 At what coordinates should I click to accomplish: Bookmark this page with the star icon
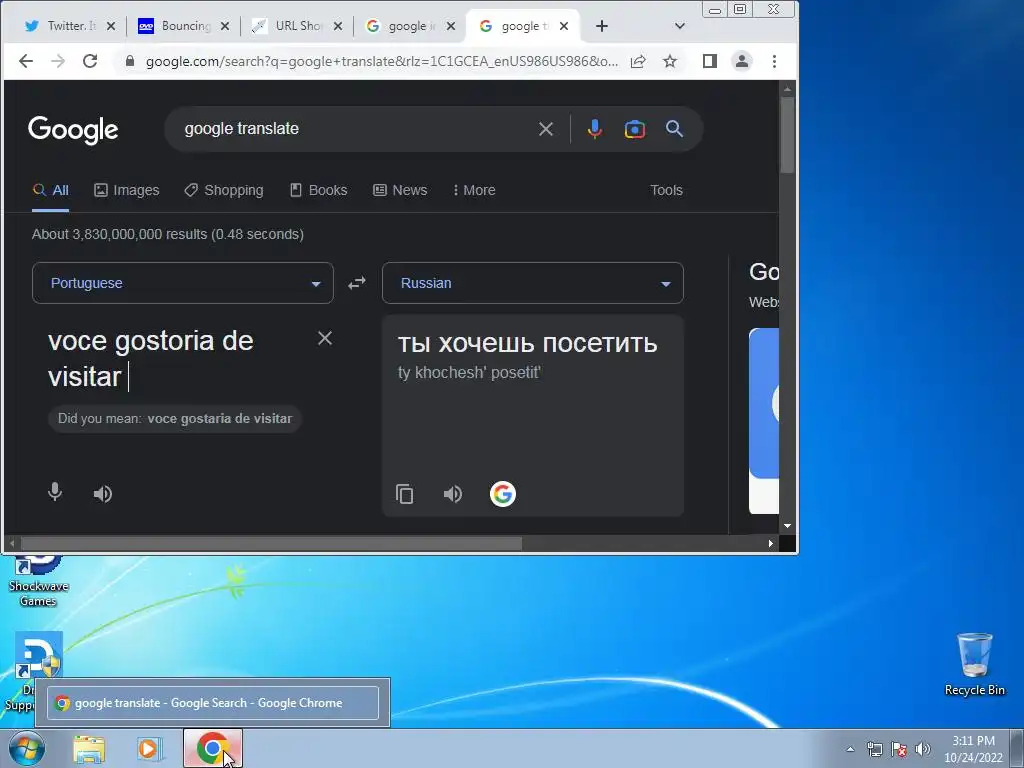(x=670, y=61)
